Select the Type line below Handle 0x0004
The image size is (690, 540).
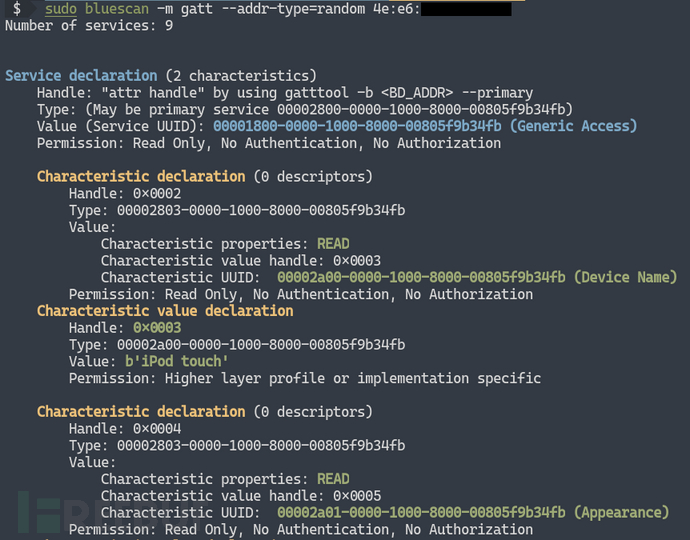coord(237,445)
